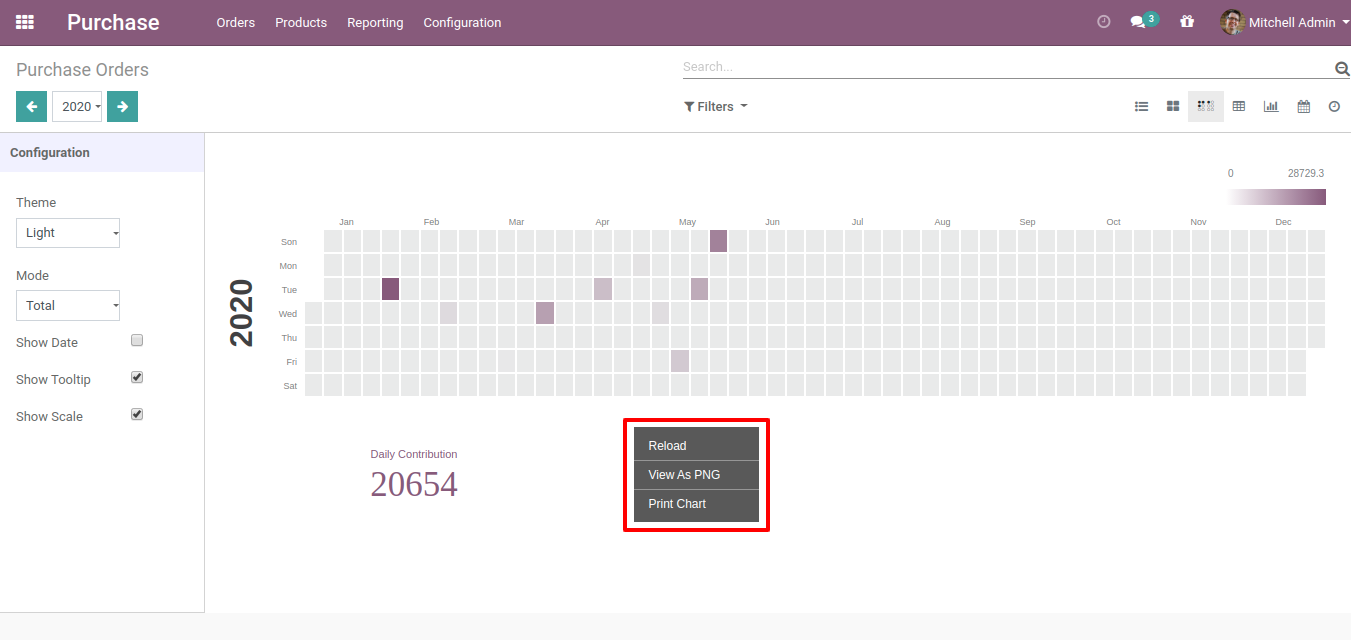Viewport: 1351px width, 640px height.
Task: Switch to kanban view icon
Action: click(1173, 106)
